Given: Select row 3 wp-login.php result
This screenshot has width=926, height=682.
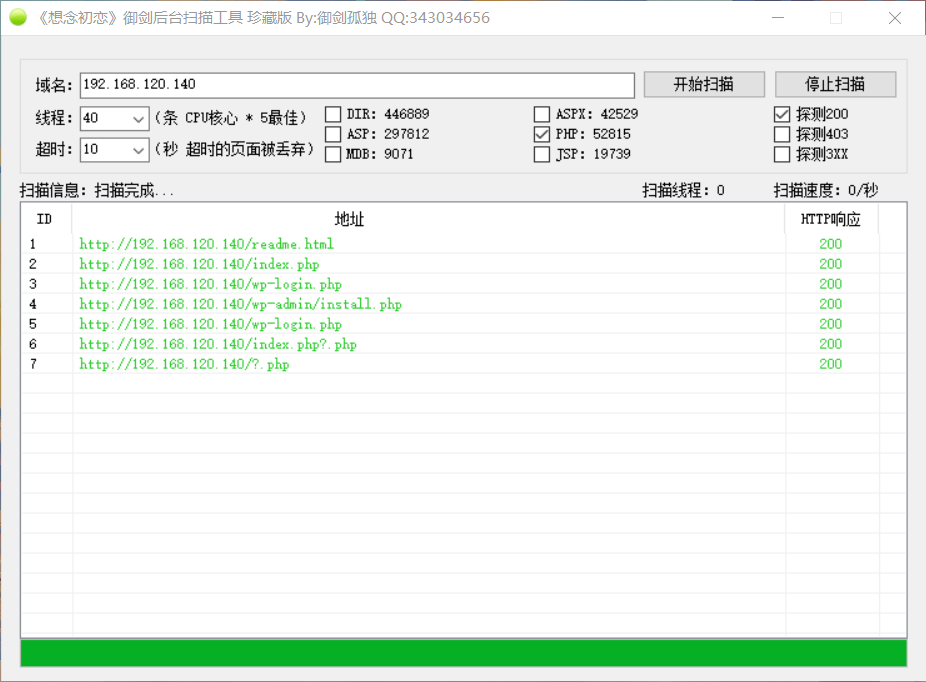Looking at the screenshot, I should coord(463,284).
